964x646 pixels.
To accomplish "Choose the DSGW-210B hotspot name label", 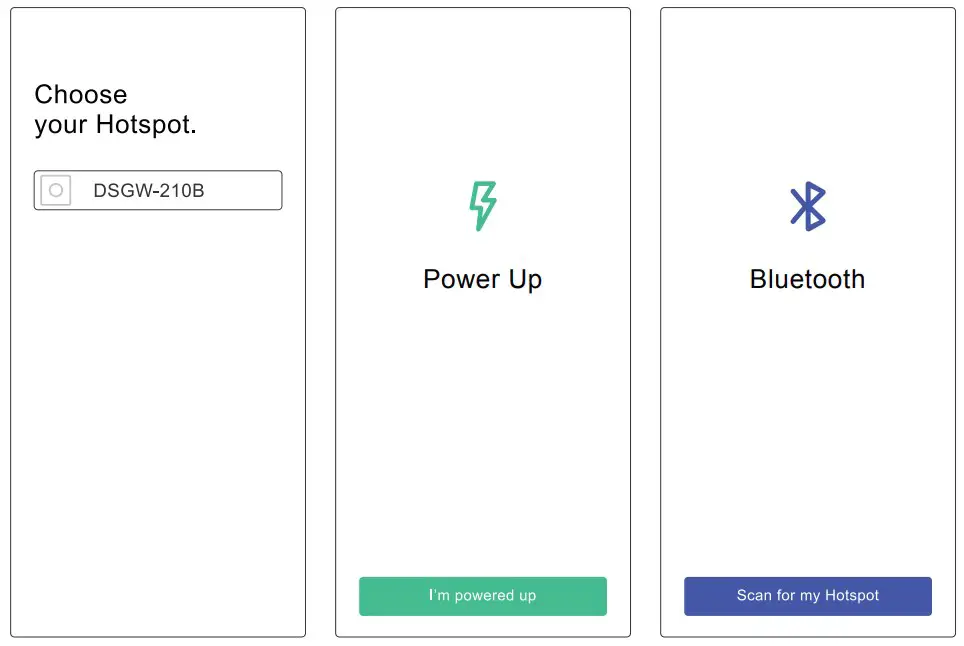I will click(x=149, y=190).
